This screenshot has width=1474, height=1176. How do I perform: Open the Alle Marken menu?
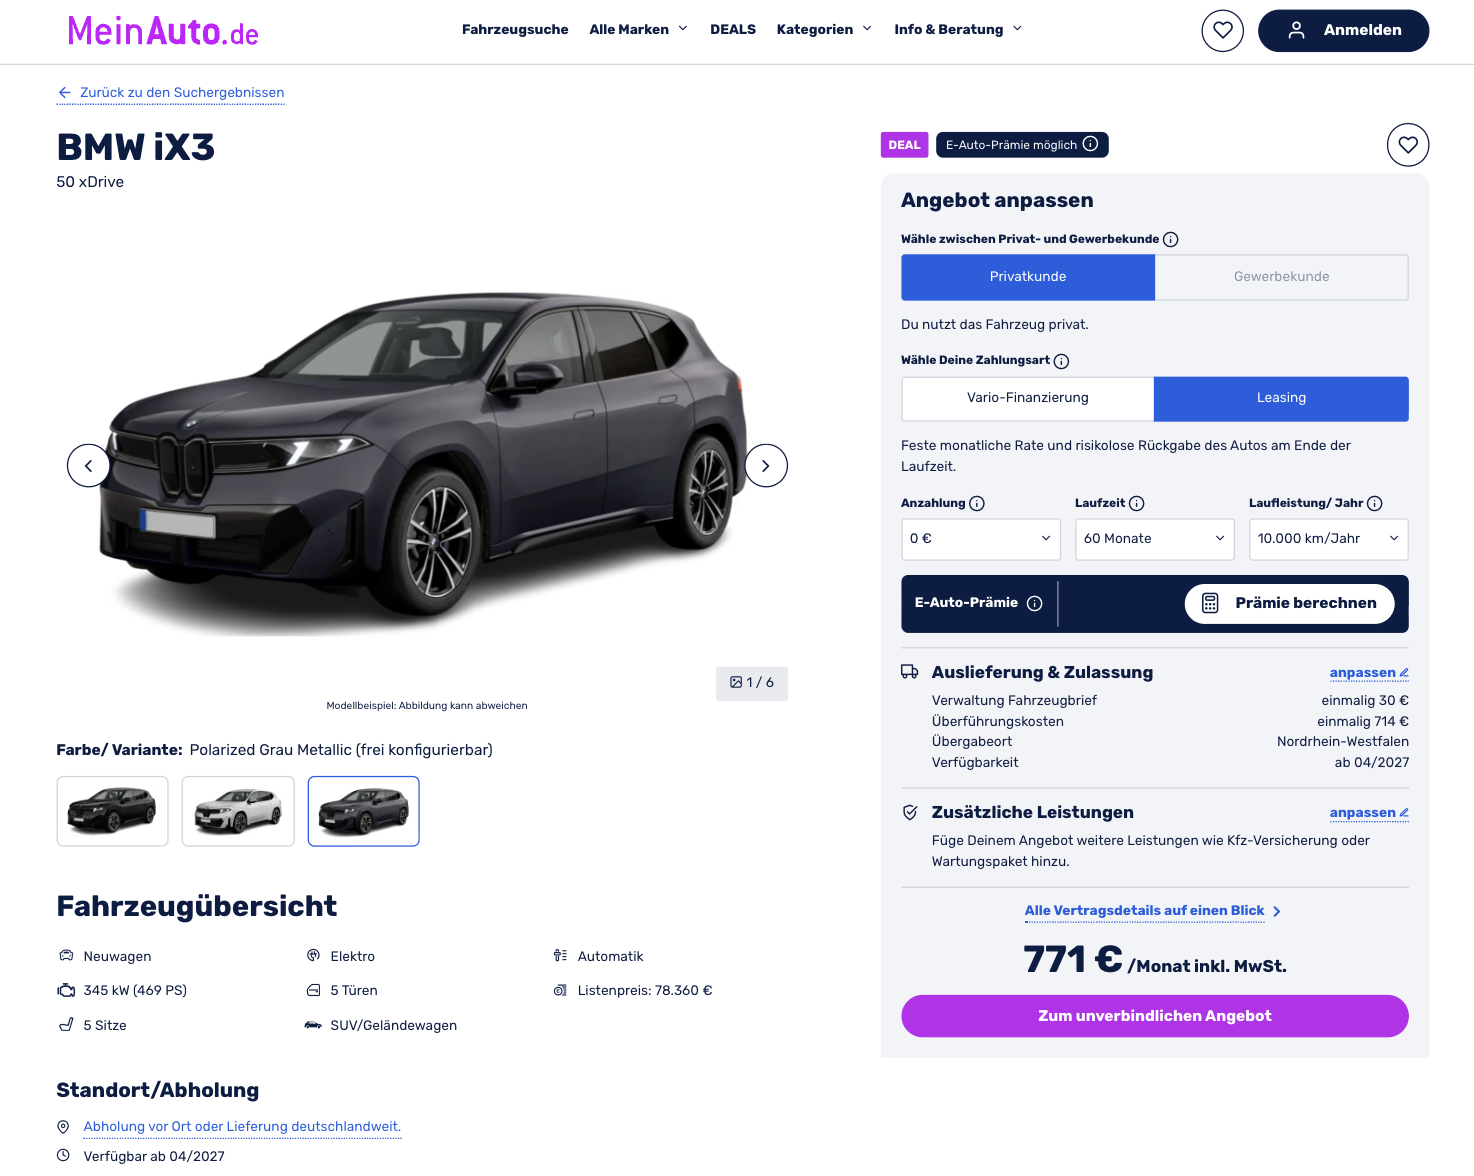(x=638, y=30)
